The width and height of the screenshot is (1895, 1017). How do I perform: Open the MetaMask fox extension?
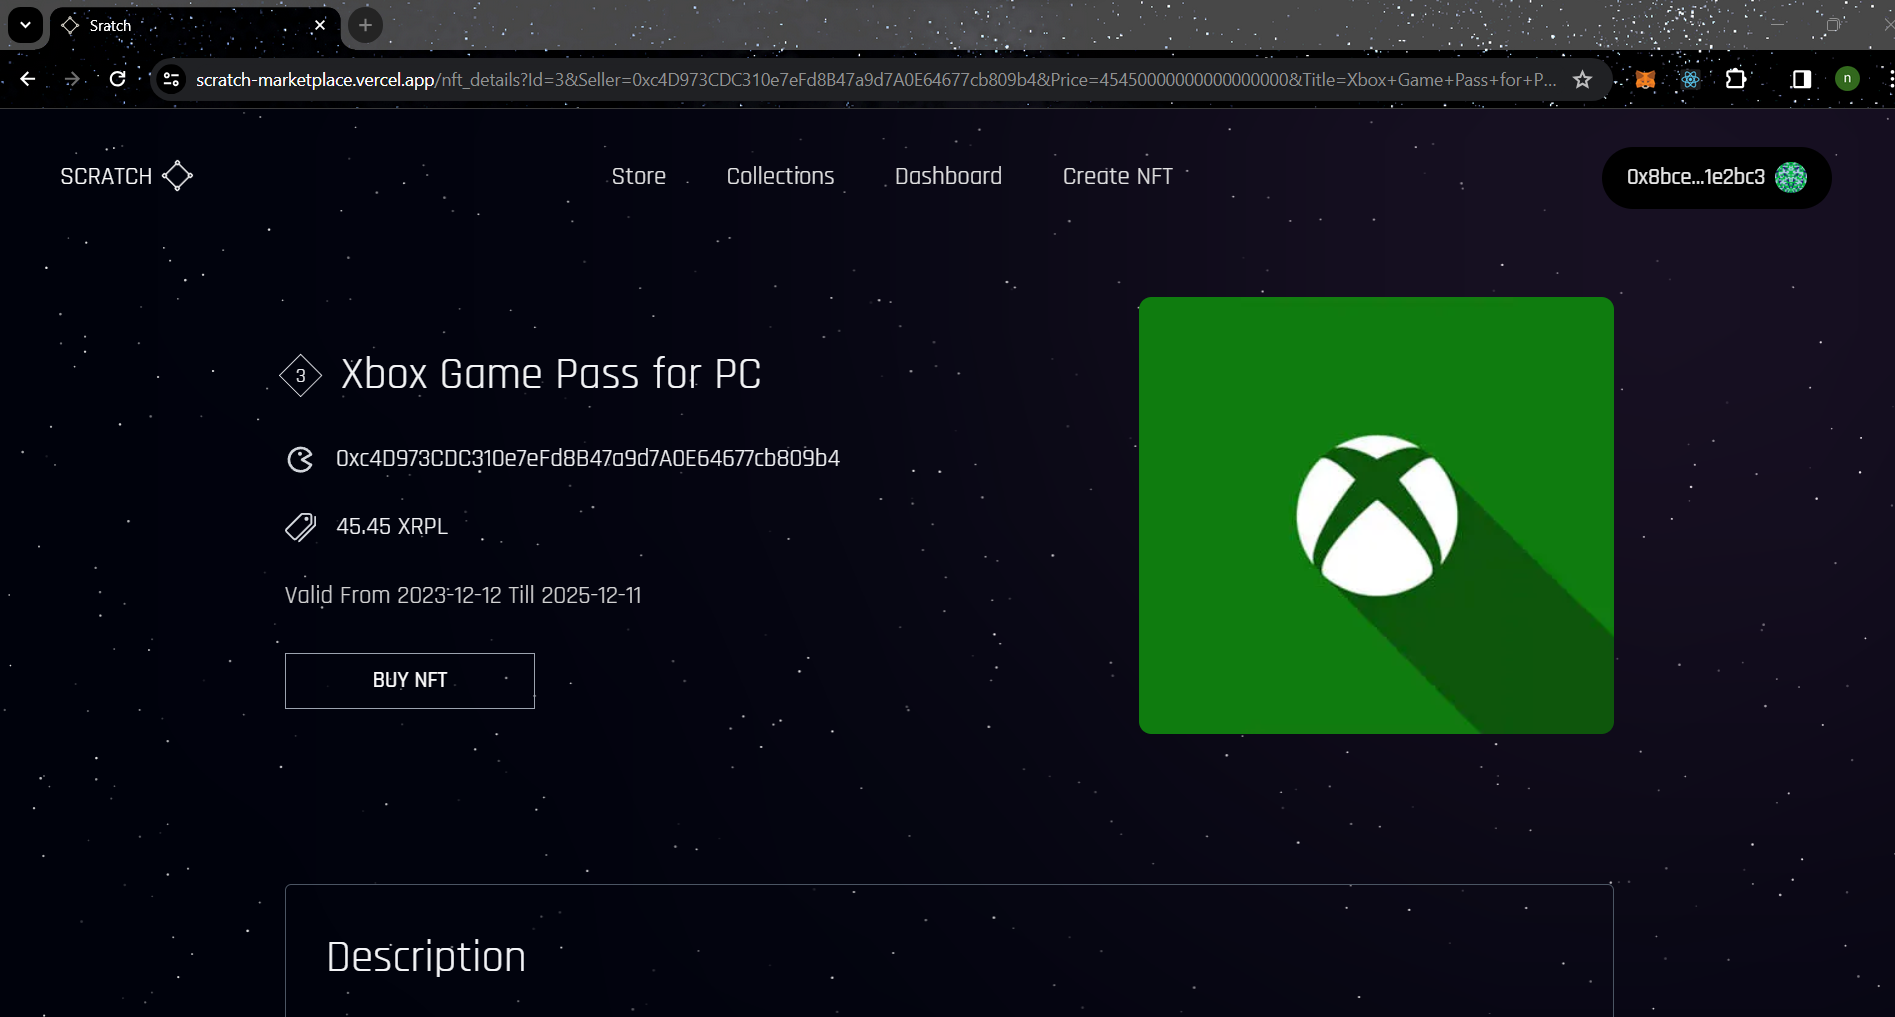point(1645,79)
